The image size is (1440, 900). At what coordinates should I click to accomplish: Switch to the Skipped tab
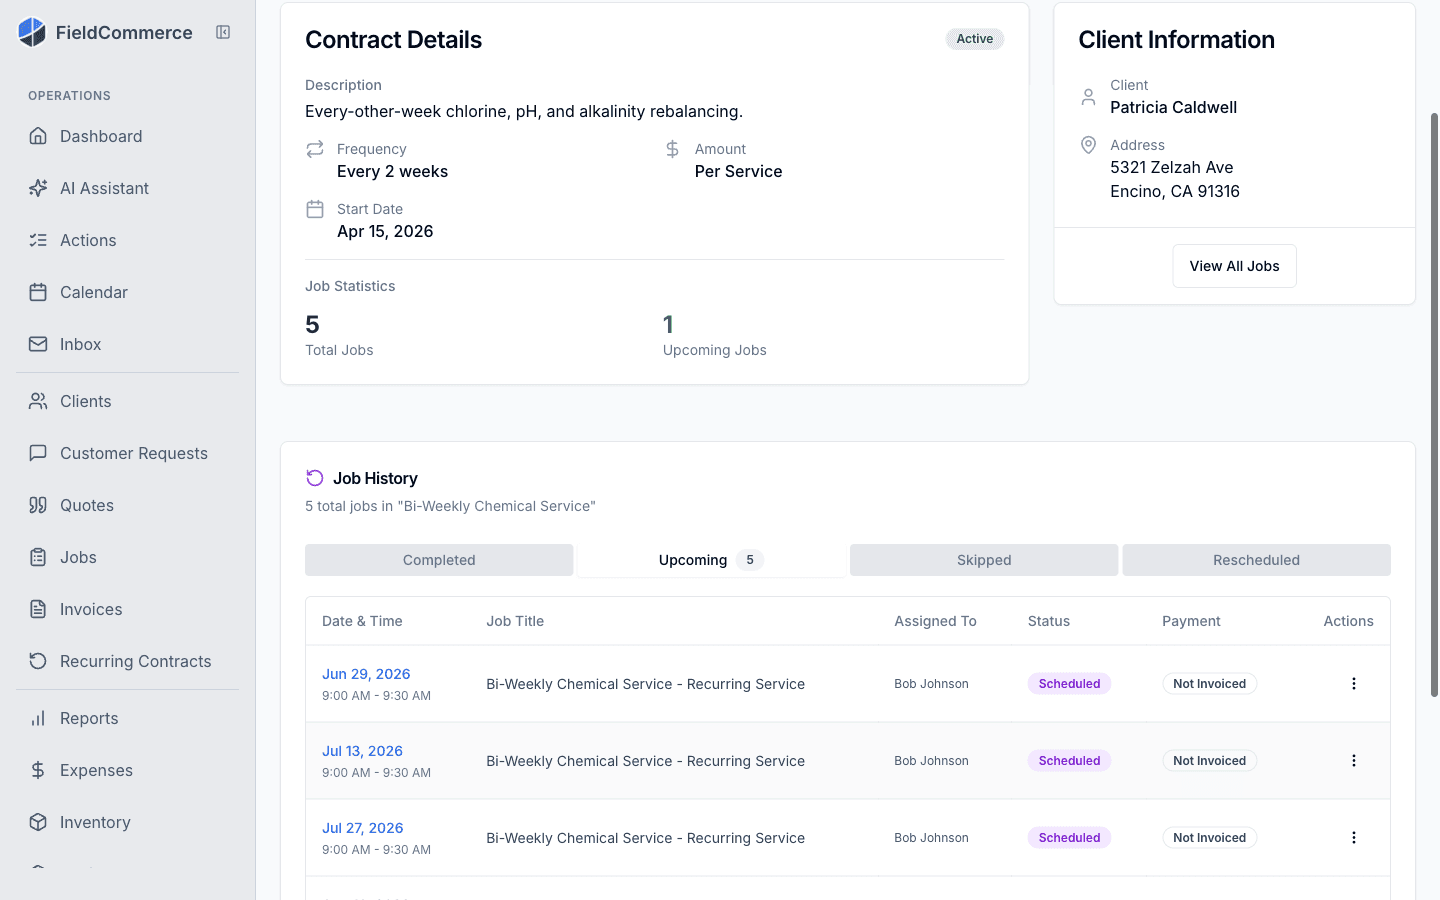(x=984, y=560)
